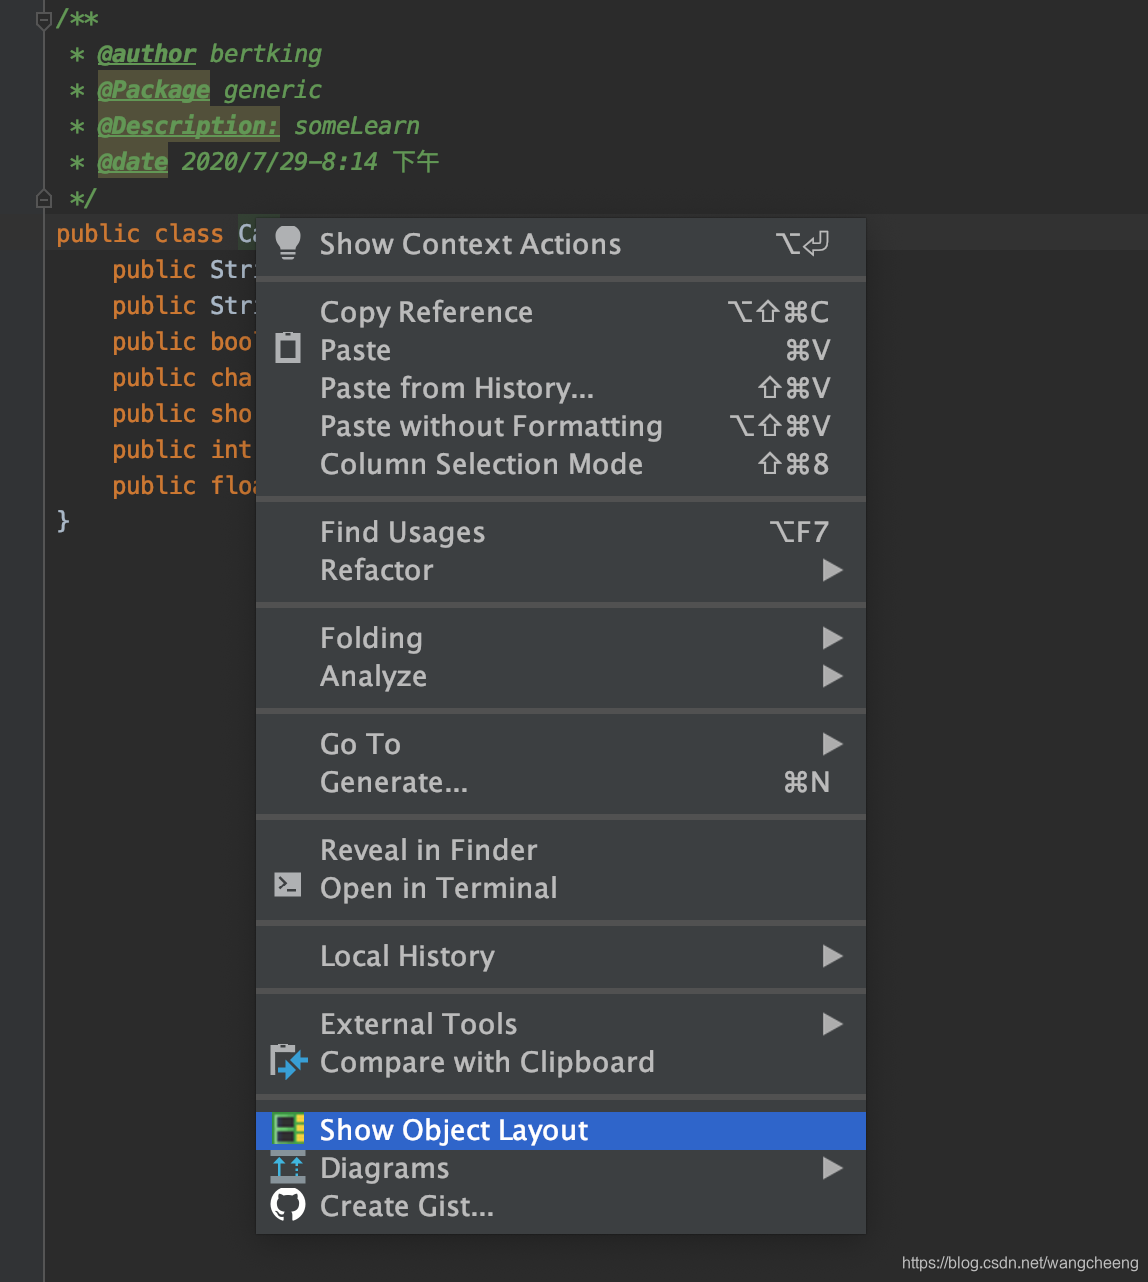Select Paste without Formatting
The height and width of the screenshot is (1282, 1148).
point(491,426)
